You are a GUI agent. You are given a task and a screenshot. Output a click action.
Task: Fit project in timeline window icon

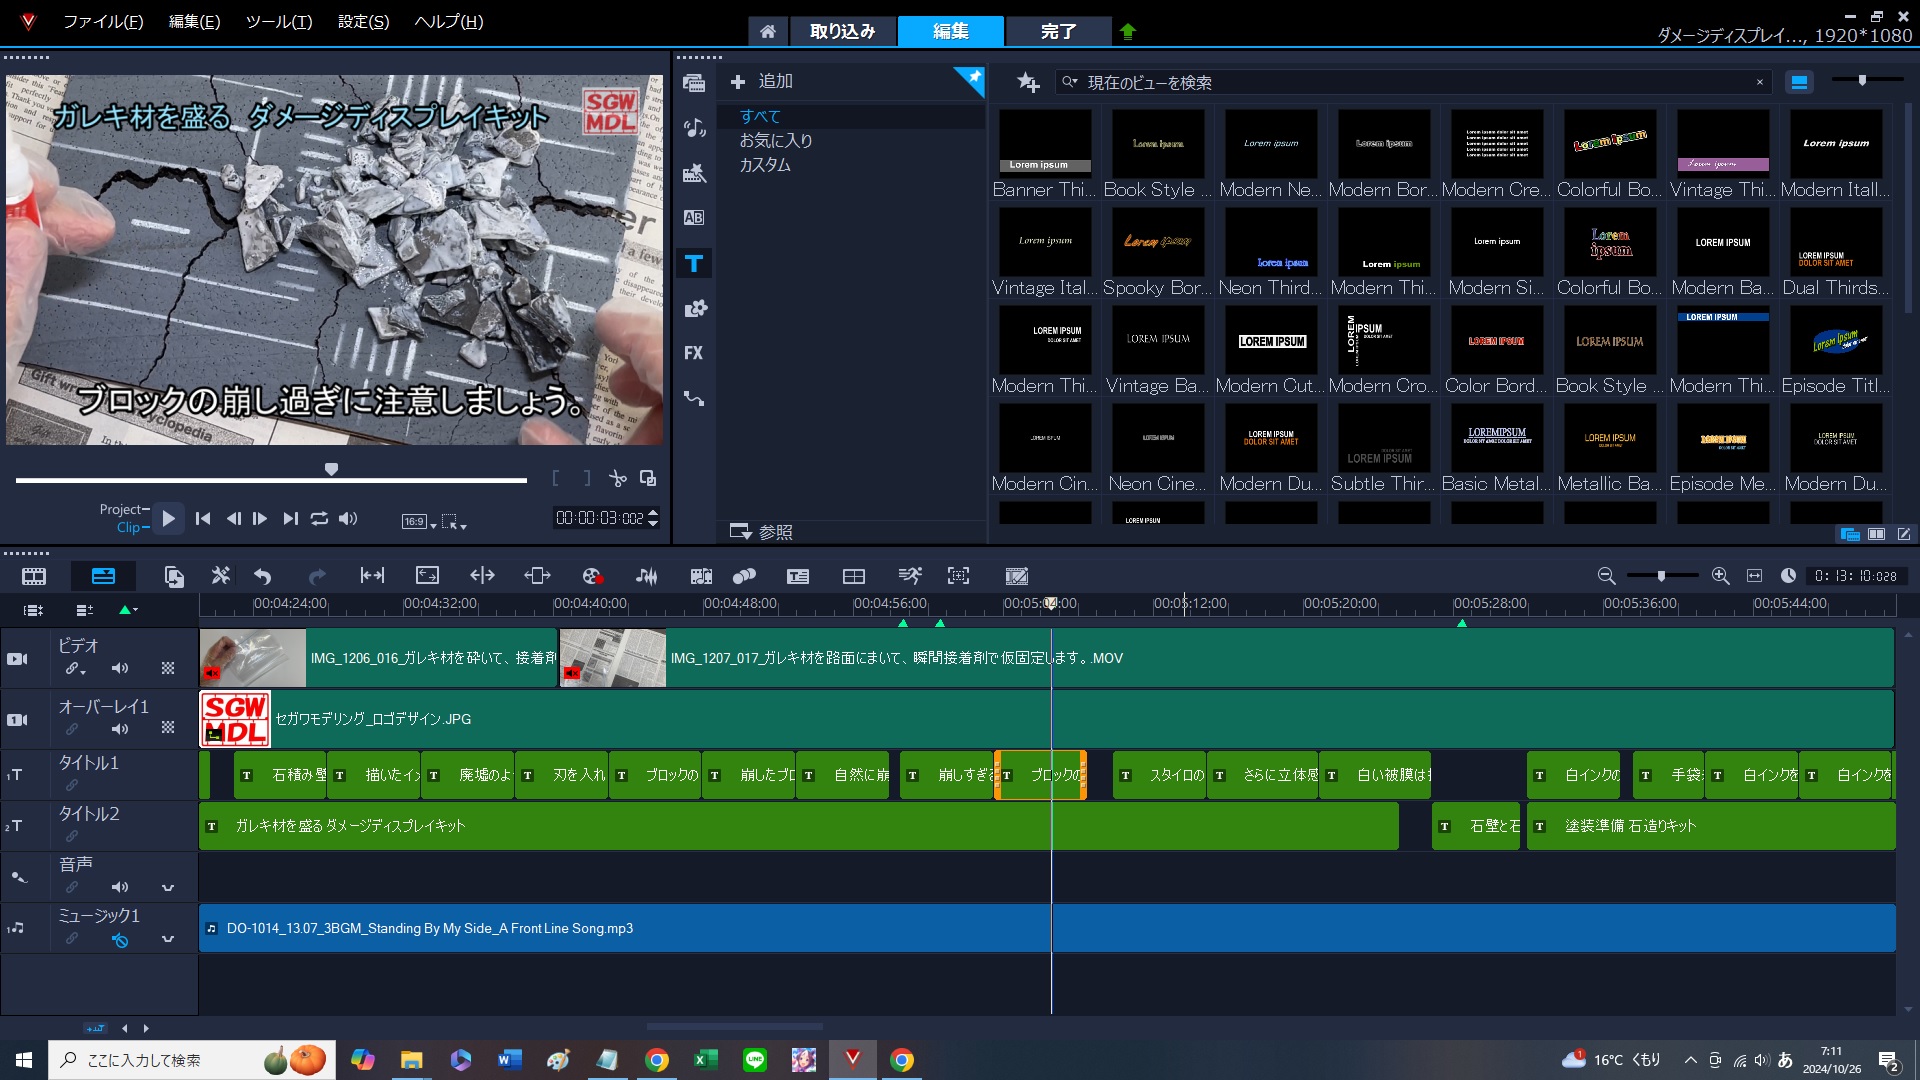tap(1754, 576)
